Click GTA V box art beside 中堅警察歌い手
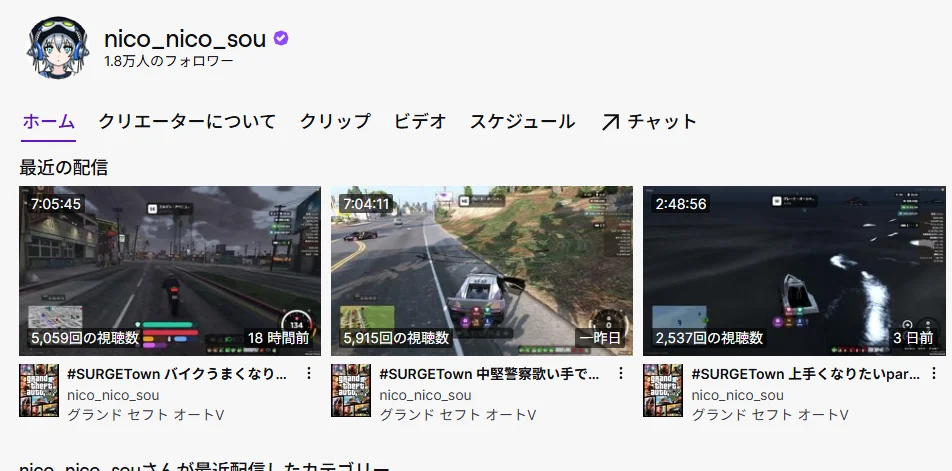The height and width of the screenshot is (471, 952). [x=351, y=390]
